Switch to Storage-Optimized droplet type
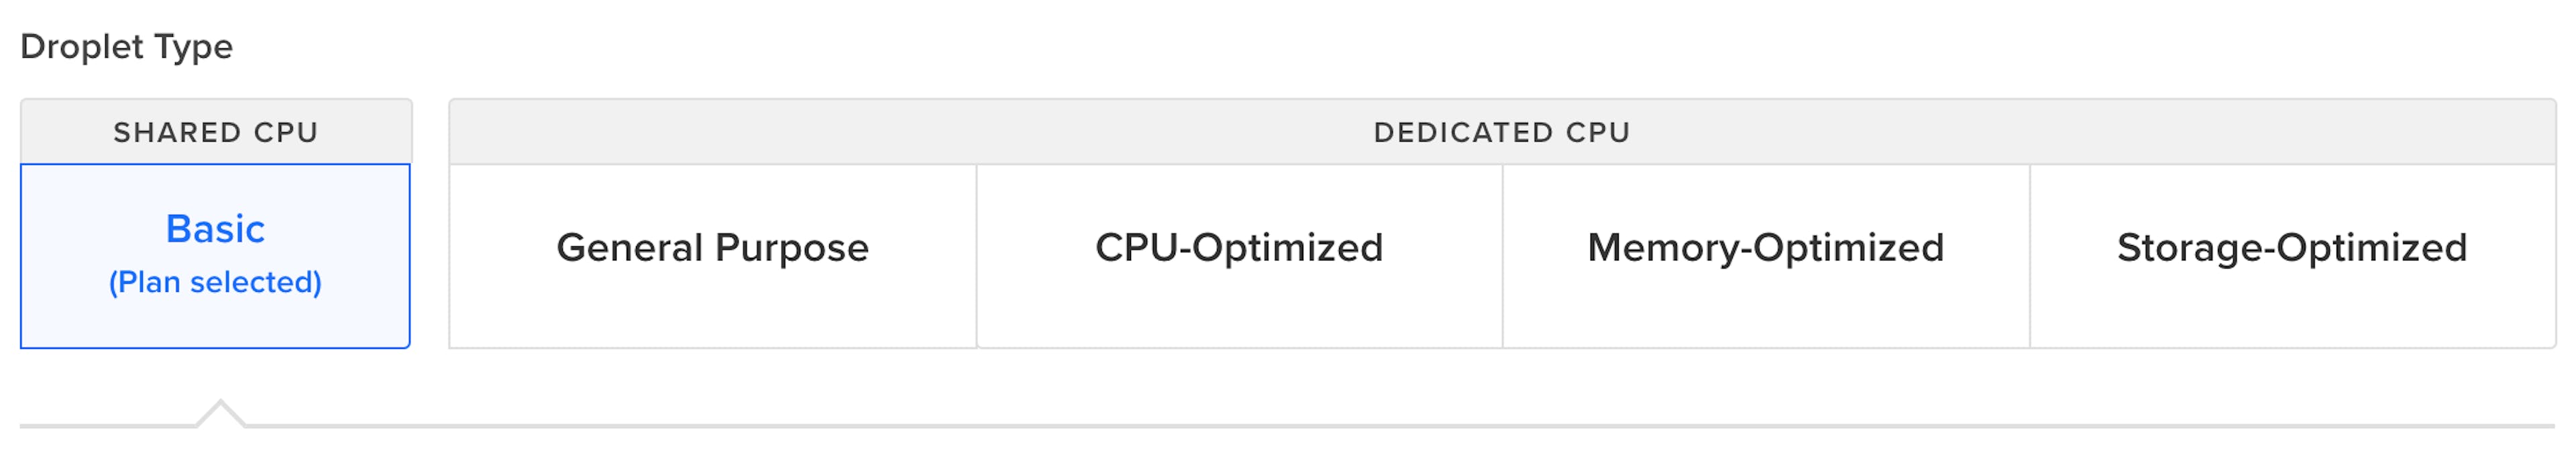This screenshot has height=453, width=2576. pyautogui.click(x=2292, y=255)
